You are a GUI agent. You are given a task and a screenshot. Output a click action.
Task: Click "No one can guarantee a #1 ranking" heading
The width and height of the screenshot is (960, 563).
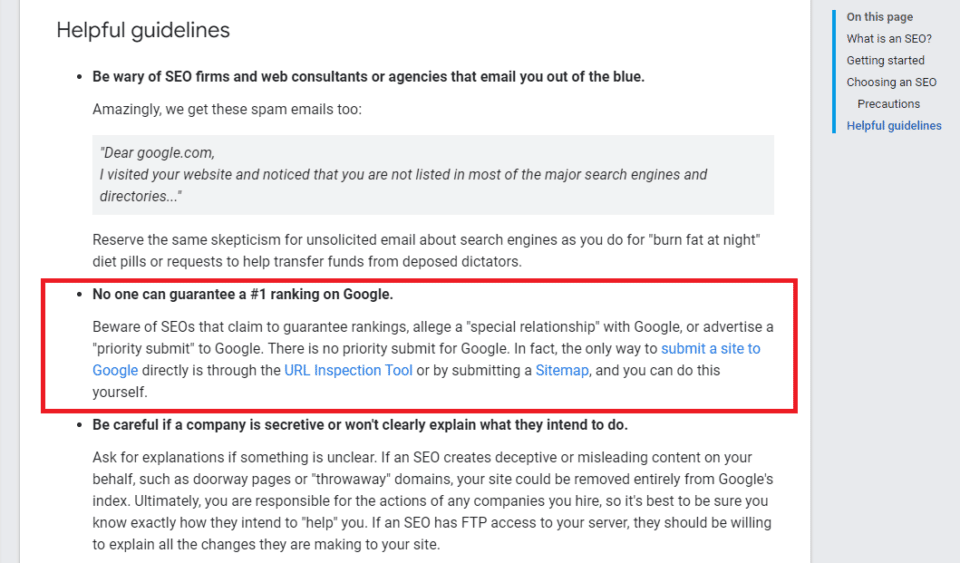point(242,294)
